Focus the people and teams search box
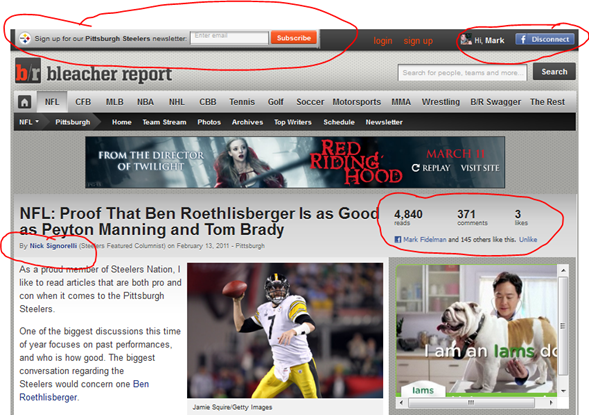Viewport: 589px width, 415px height. click(x=462, y=72)
